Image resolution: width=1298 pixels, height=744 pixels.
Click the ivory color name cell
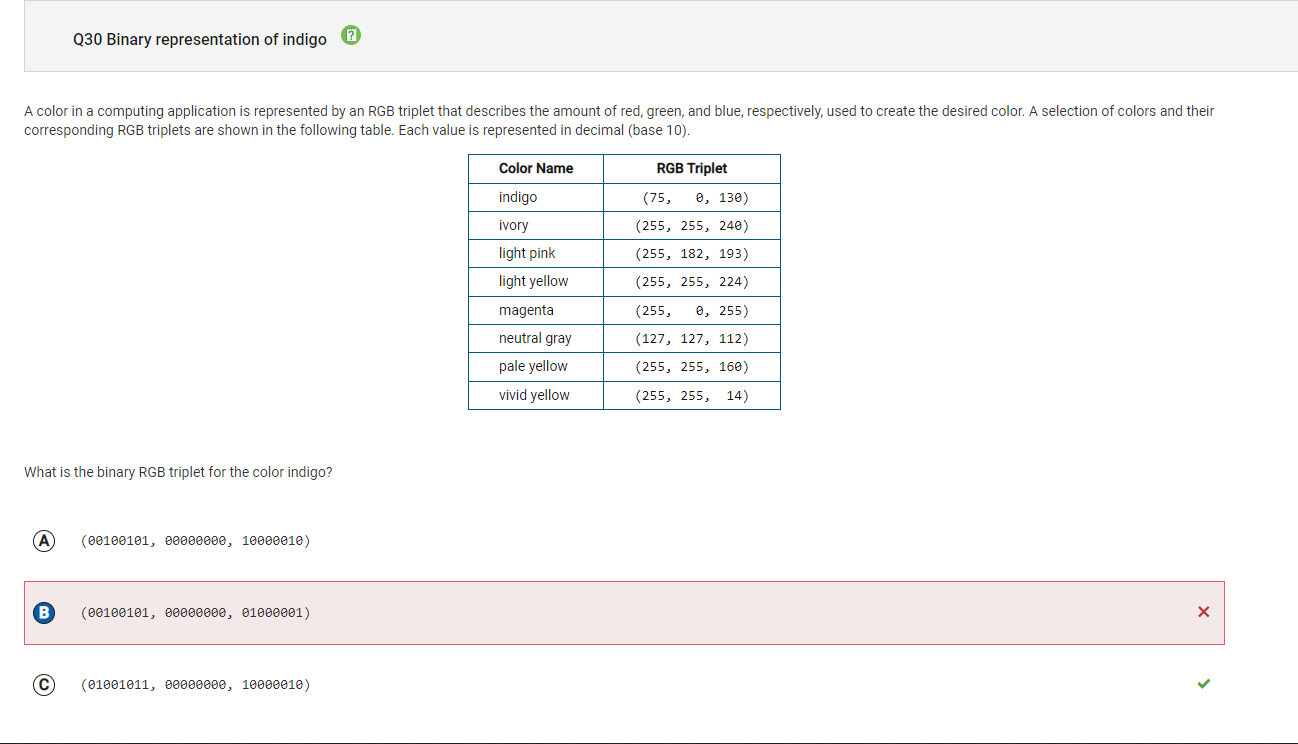click(536, 225)
